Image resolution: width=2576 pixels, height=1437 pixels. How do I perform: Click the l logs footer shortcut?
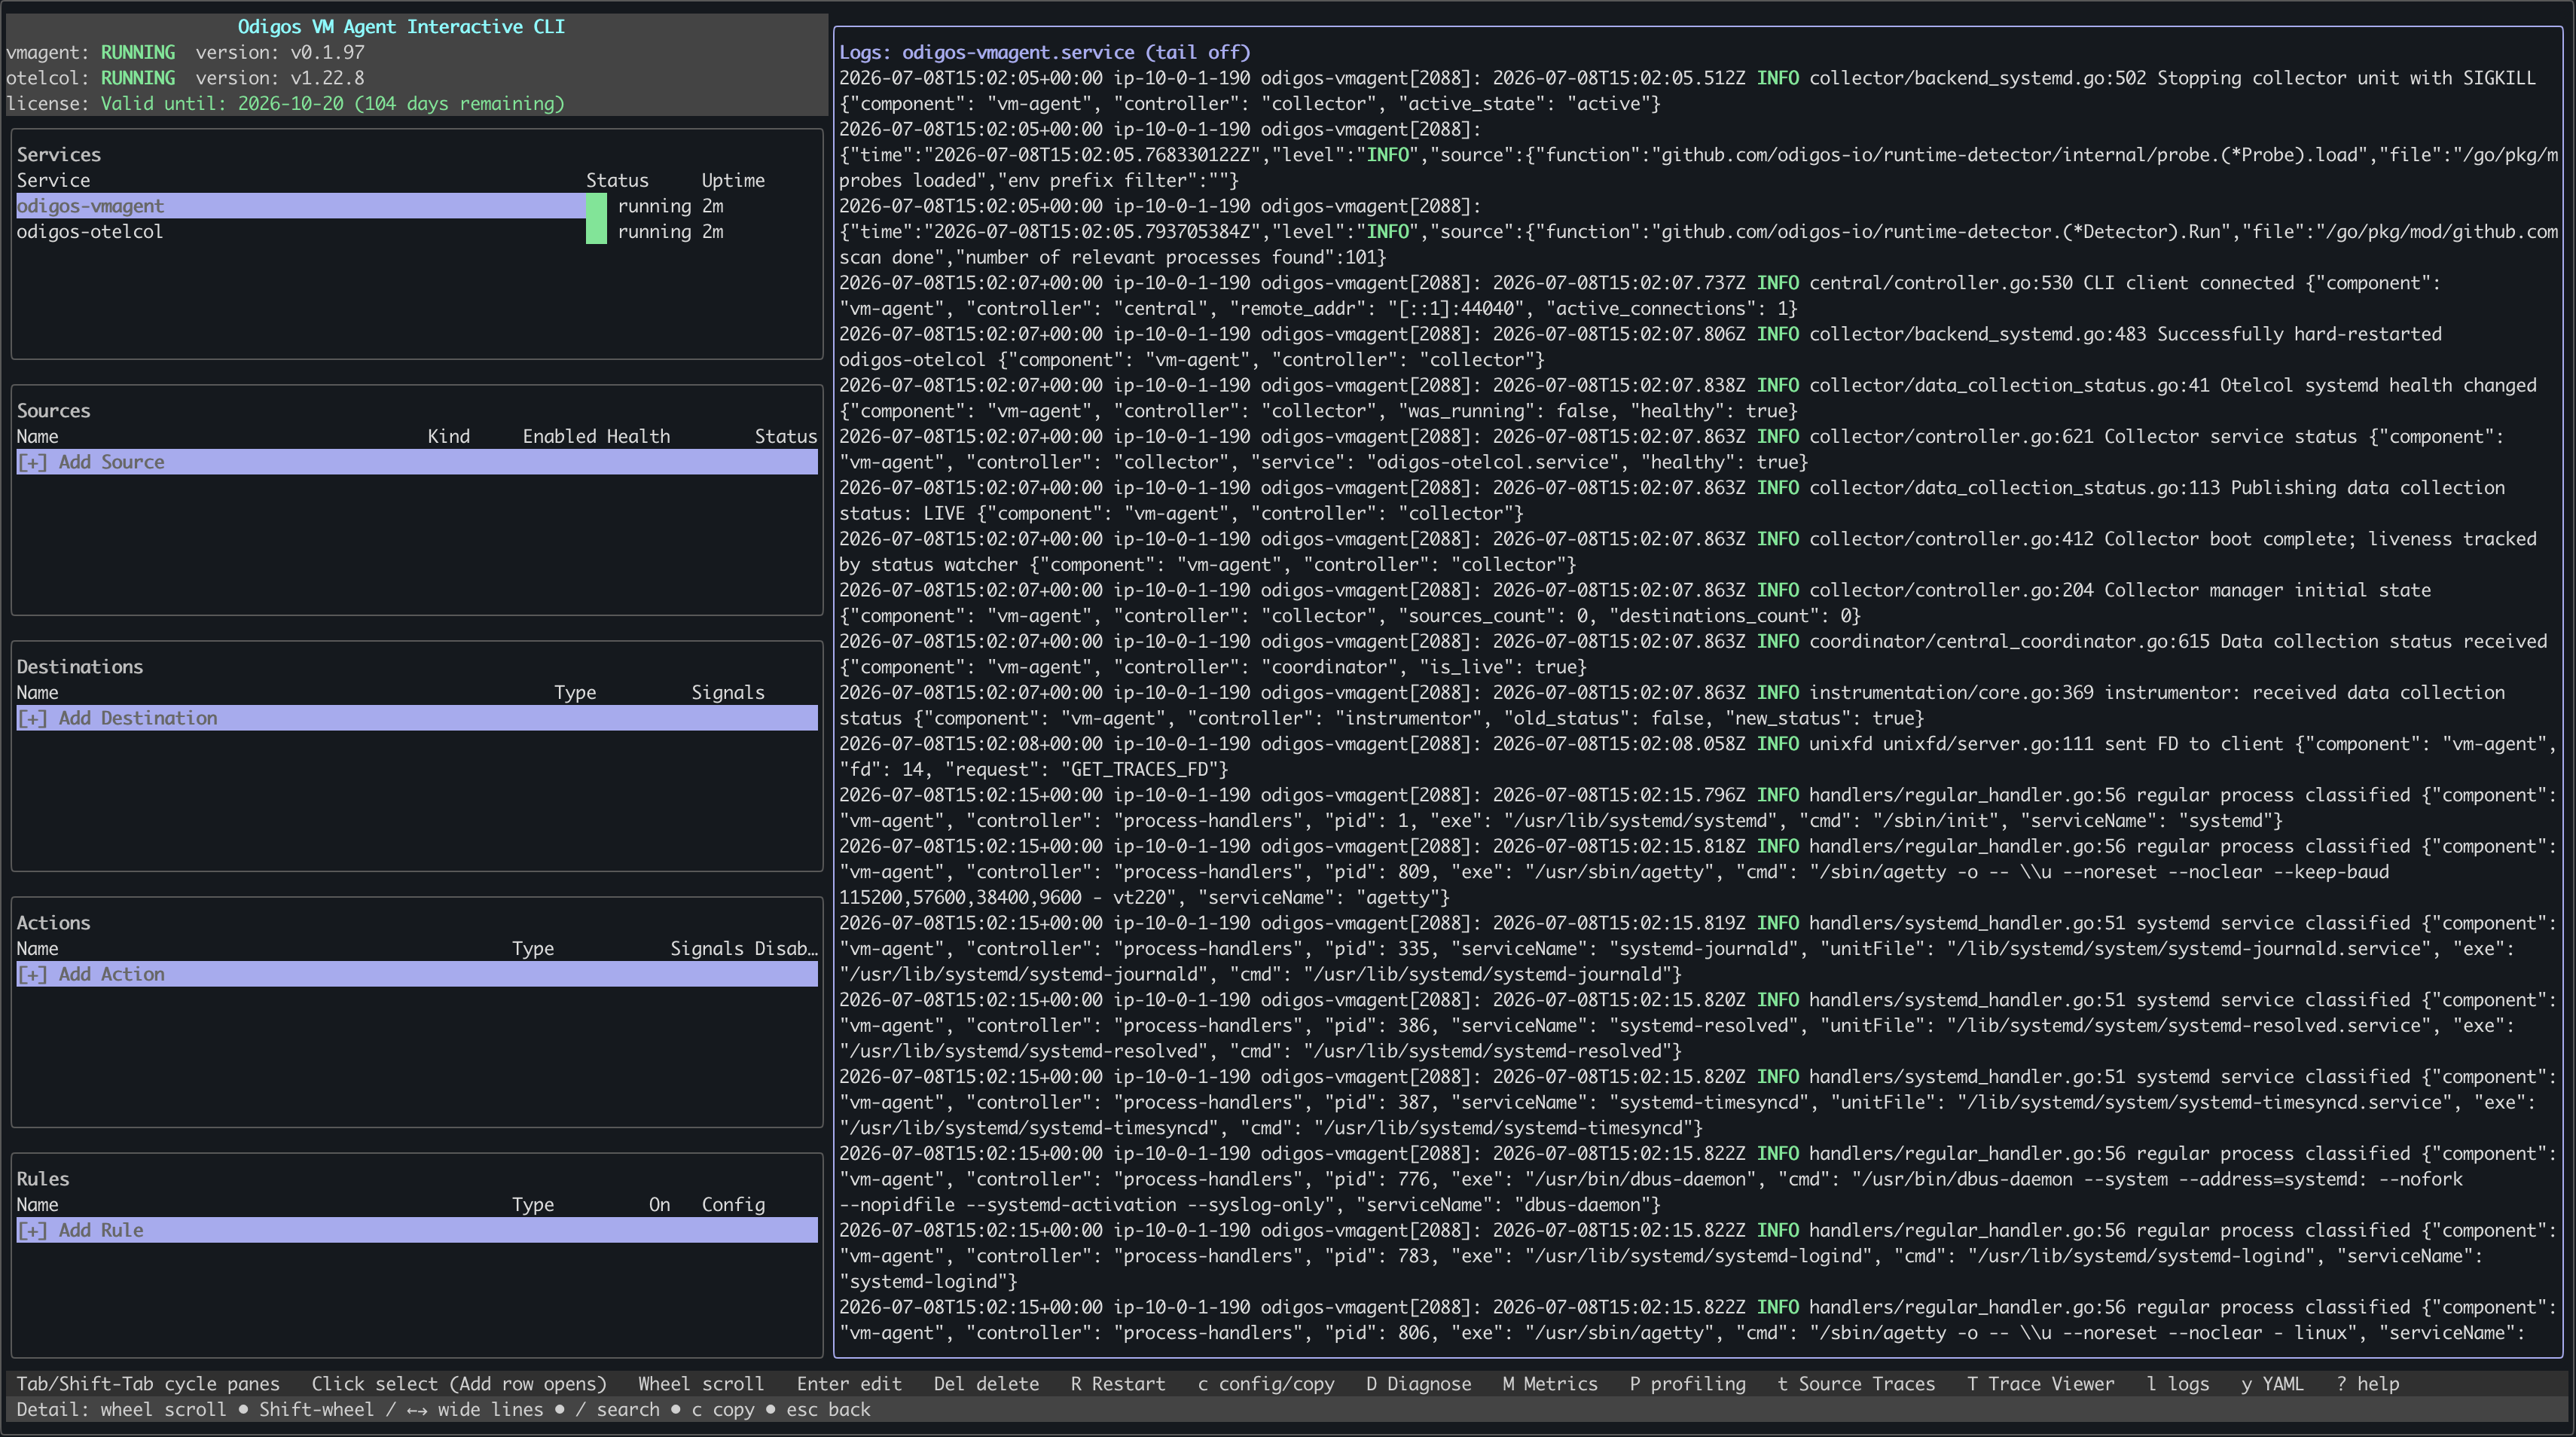coord(2178,1384)
